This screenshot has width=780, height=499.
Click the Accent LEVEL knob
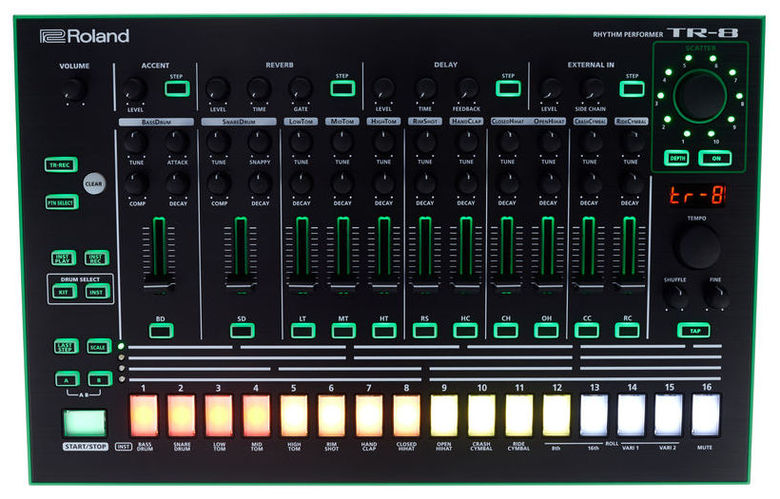pos(134,90)
